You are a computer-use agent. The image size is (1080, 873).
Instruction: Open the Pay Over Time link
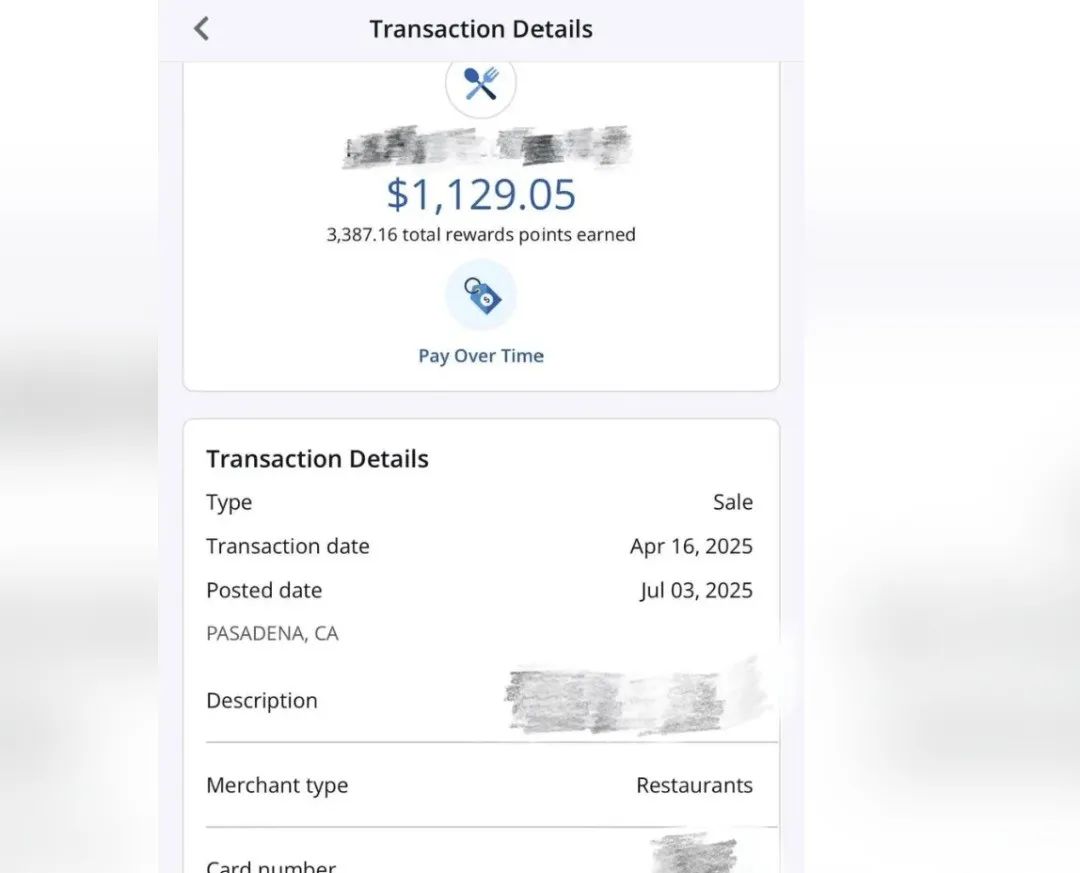pos(481,356)
